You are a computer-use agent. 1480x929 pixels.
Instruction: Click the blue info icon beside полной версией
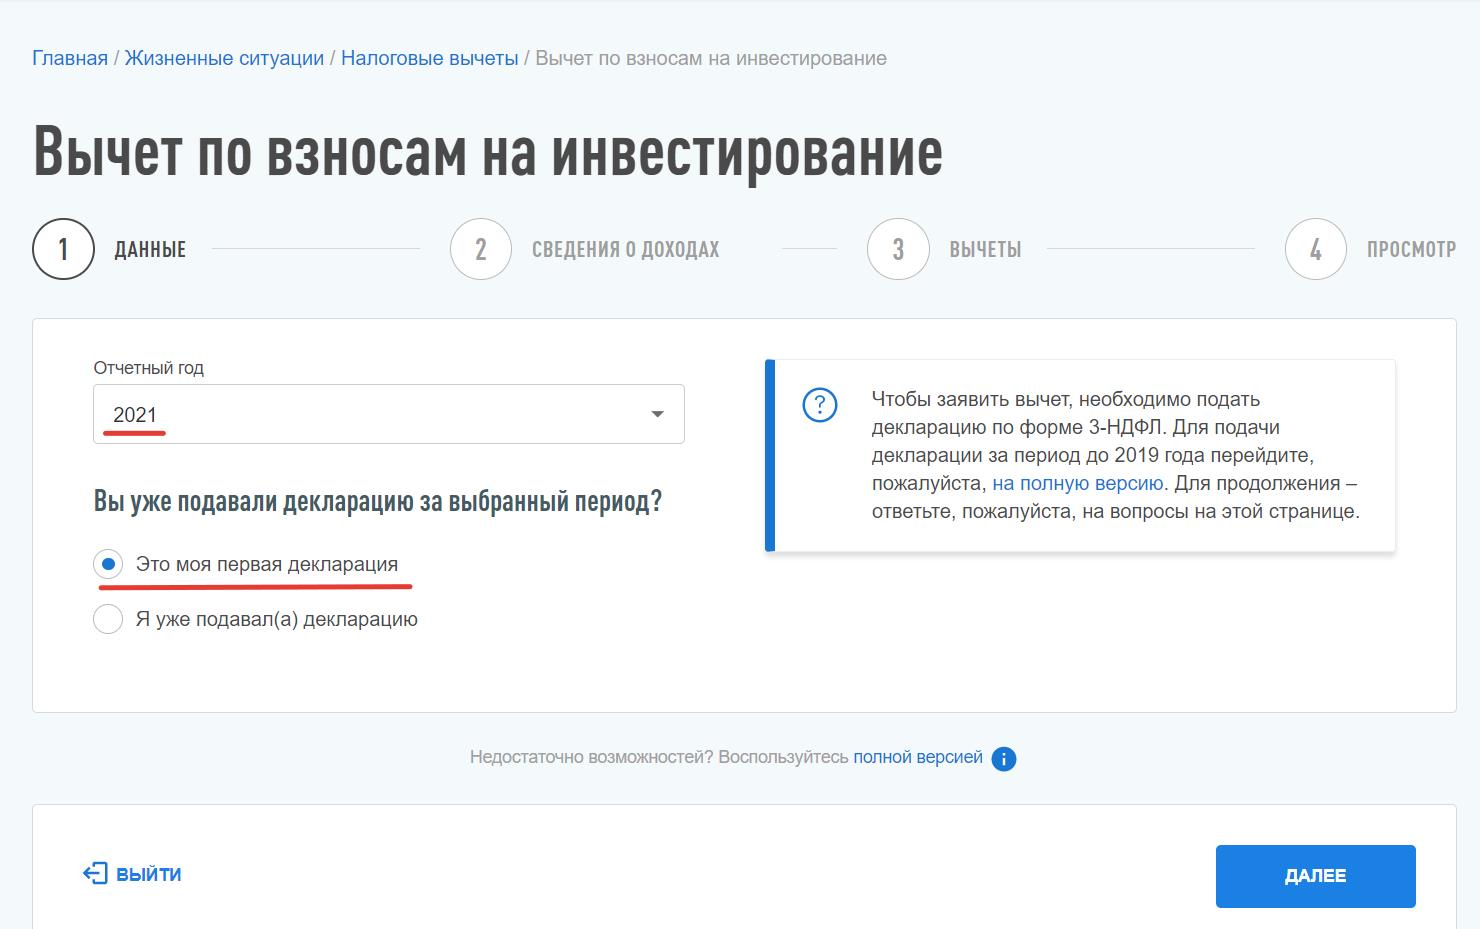point(1004,759)
